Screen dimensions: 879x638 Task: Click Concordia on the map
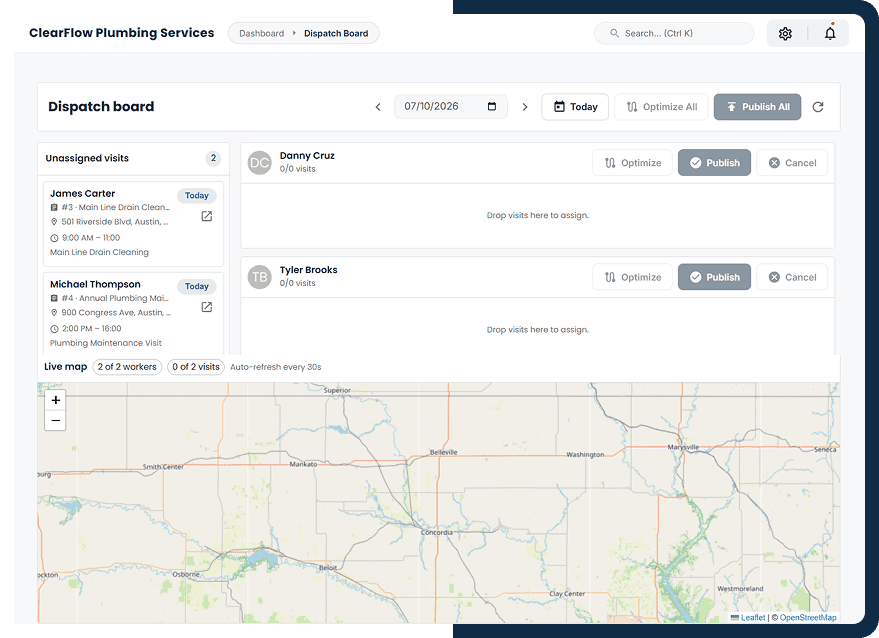[x=437, y=532]
